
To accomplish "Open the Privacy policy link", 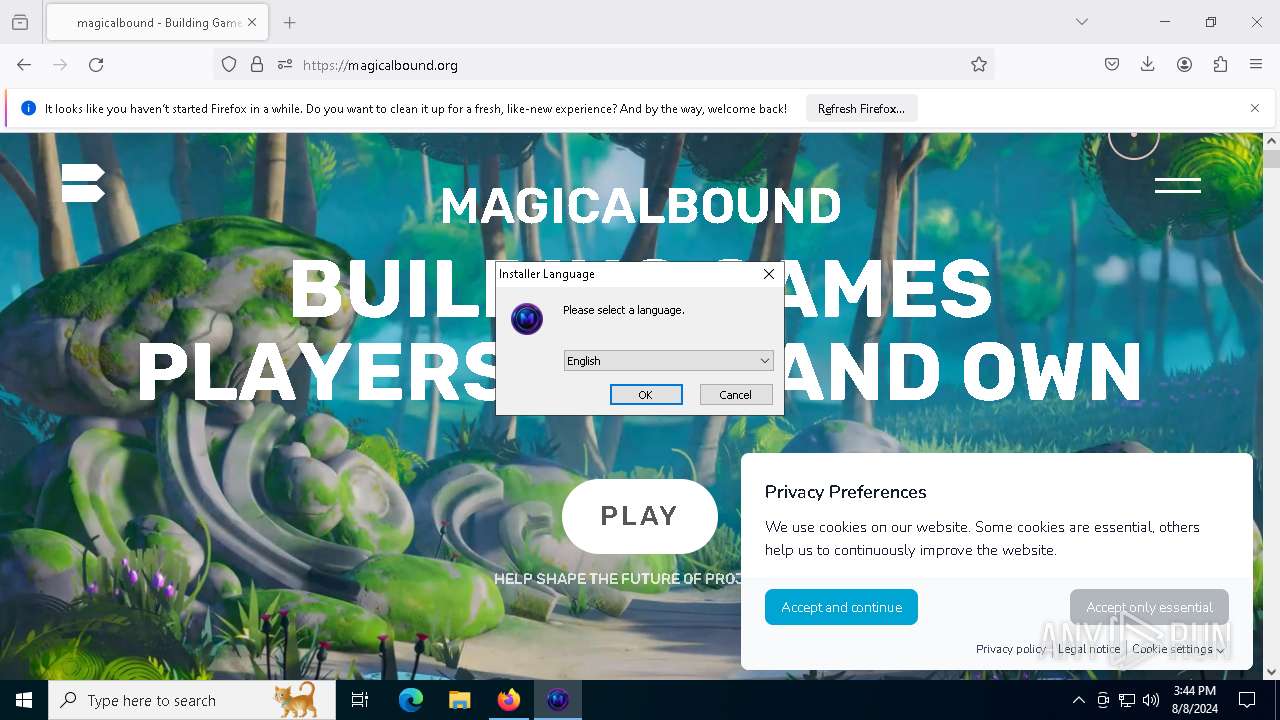I will [1011, 649].
